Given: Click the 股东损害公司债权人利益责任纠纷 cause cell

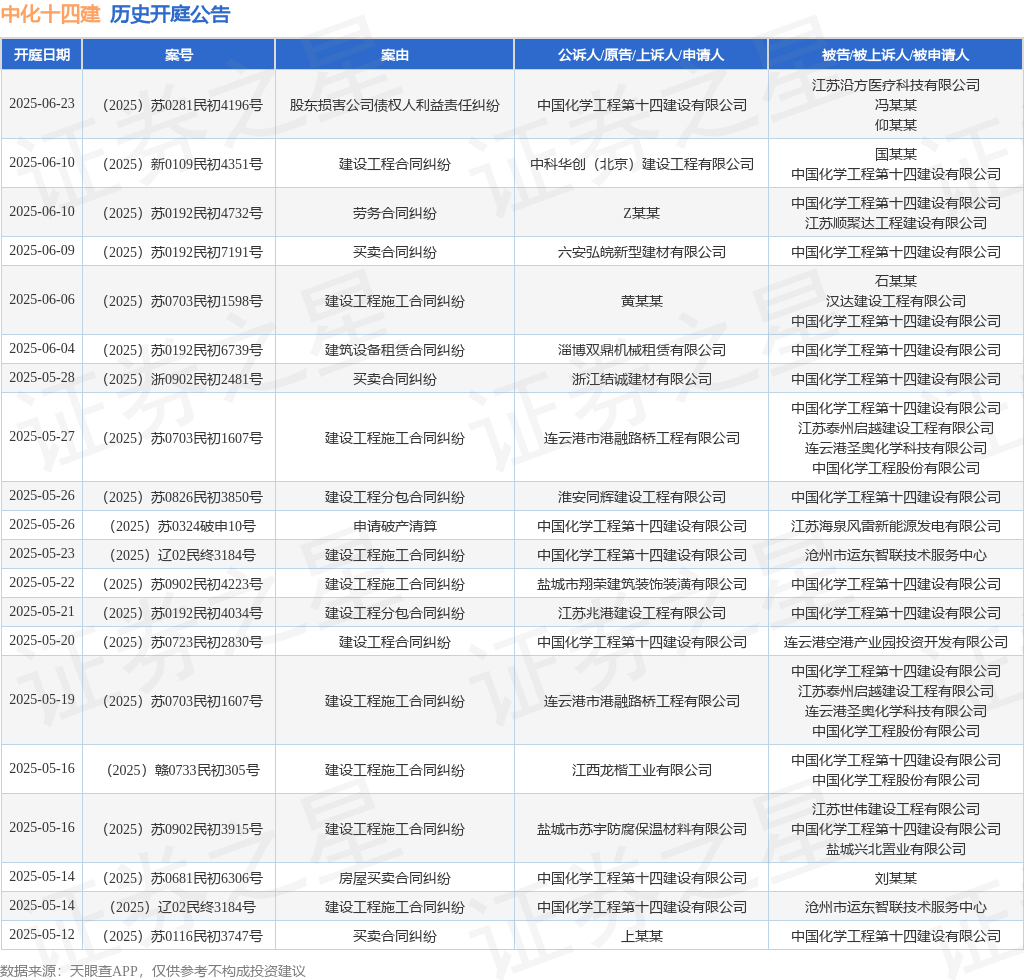Looking at the screenshot, I should (x=394, y=105).
